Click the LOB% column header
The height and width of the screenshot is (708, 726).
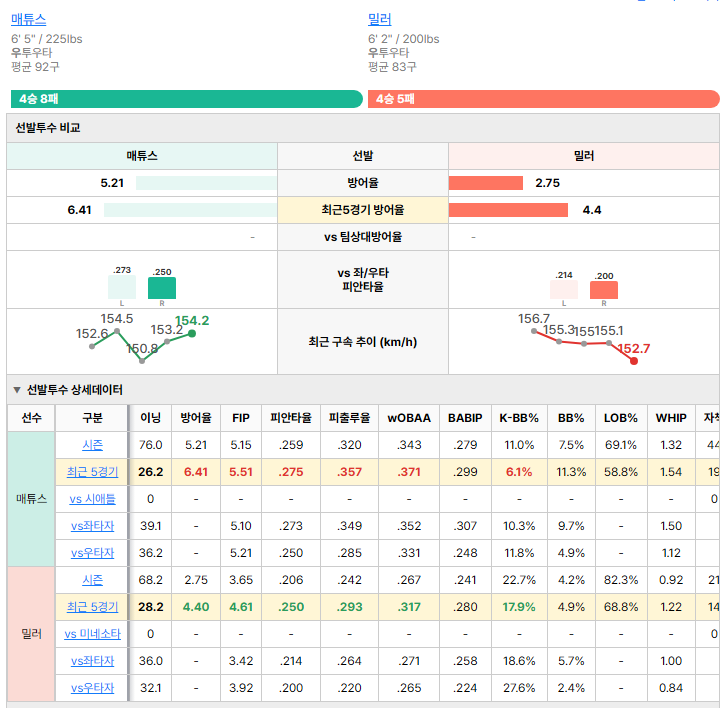[621, 418]
